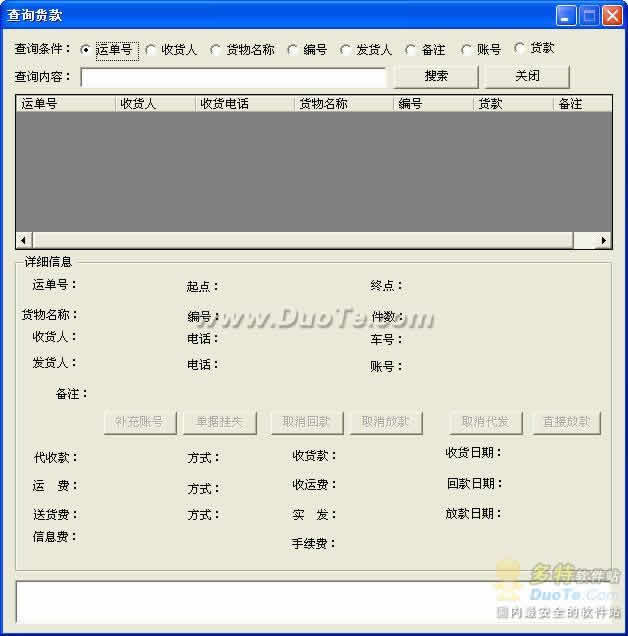Click the 详细信息 group label
The height and width of the screenshot is (636, 628).
(48, 262)
